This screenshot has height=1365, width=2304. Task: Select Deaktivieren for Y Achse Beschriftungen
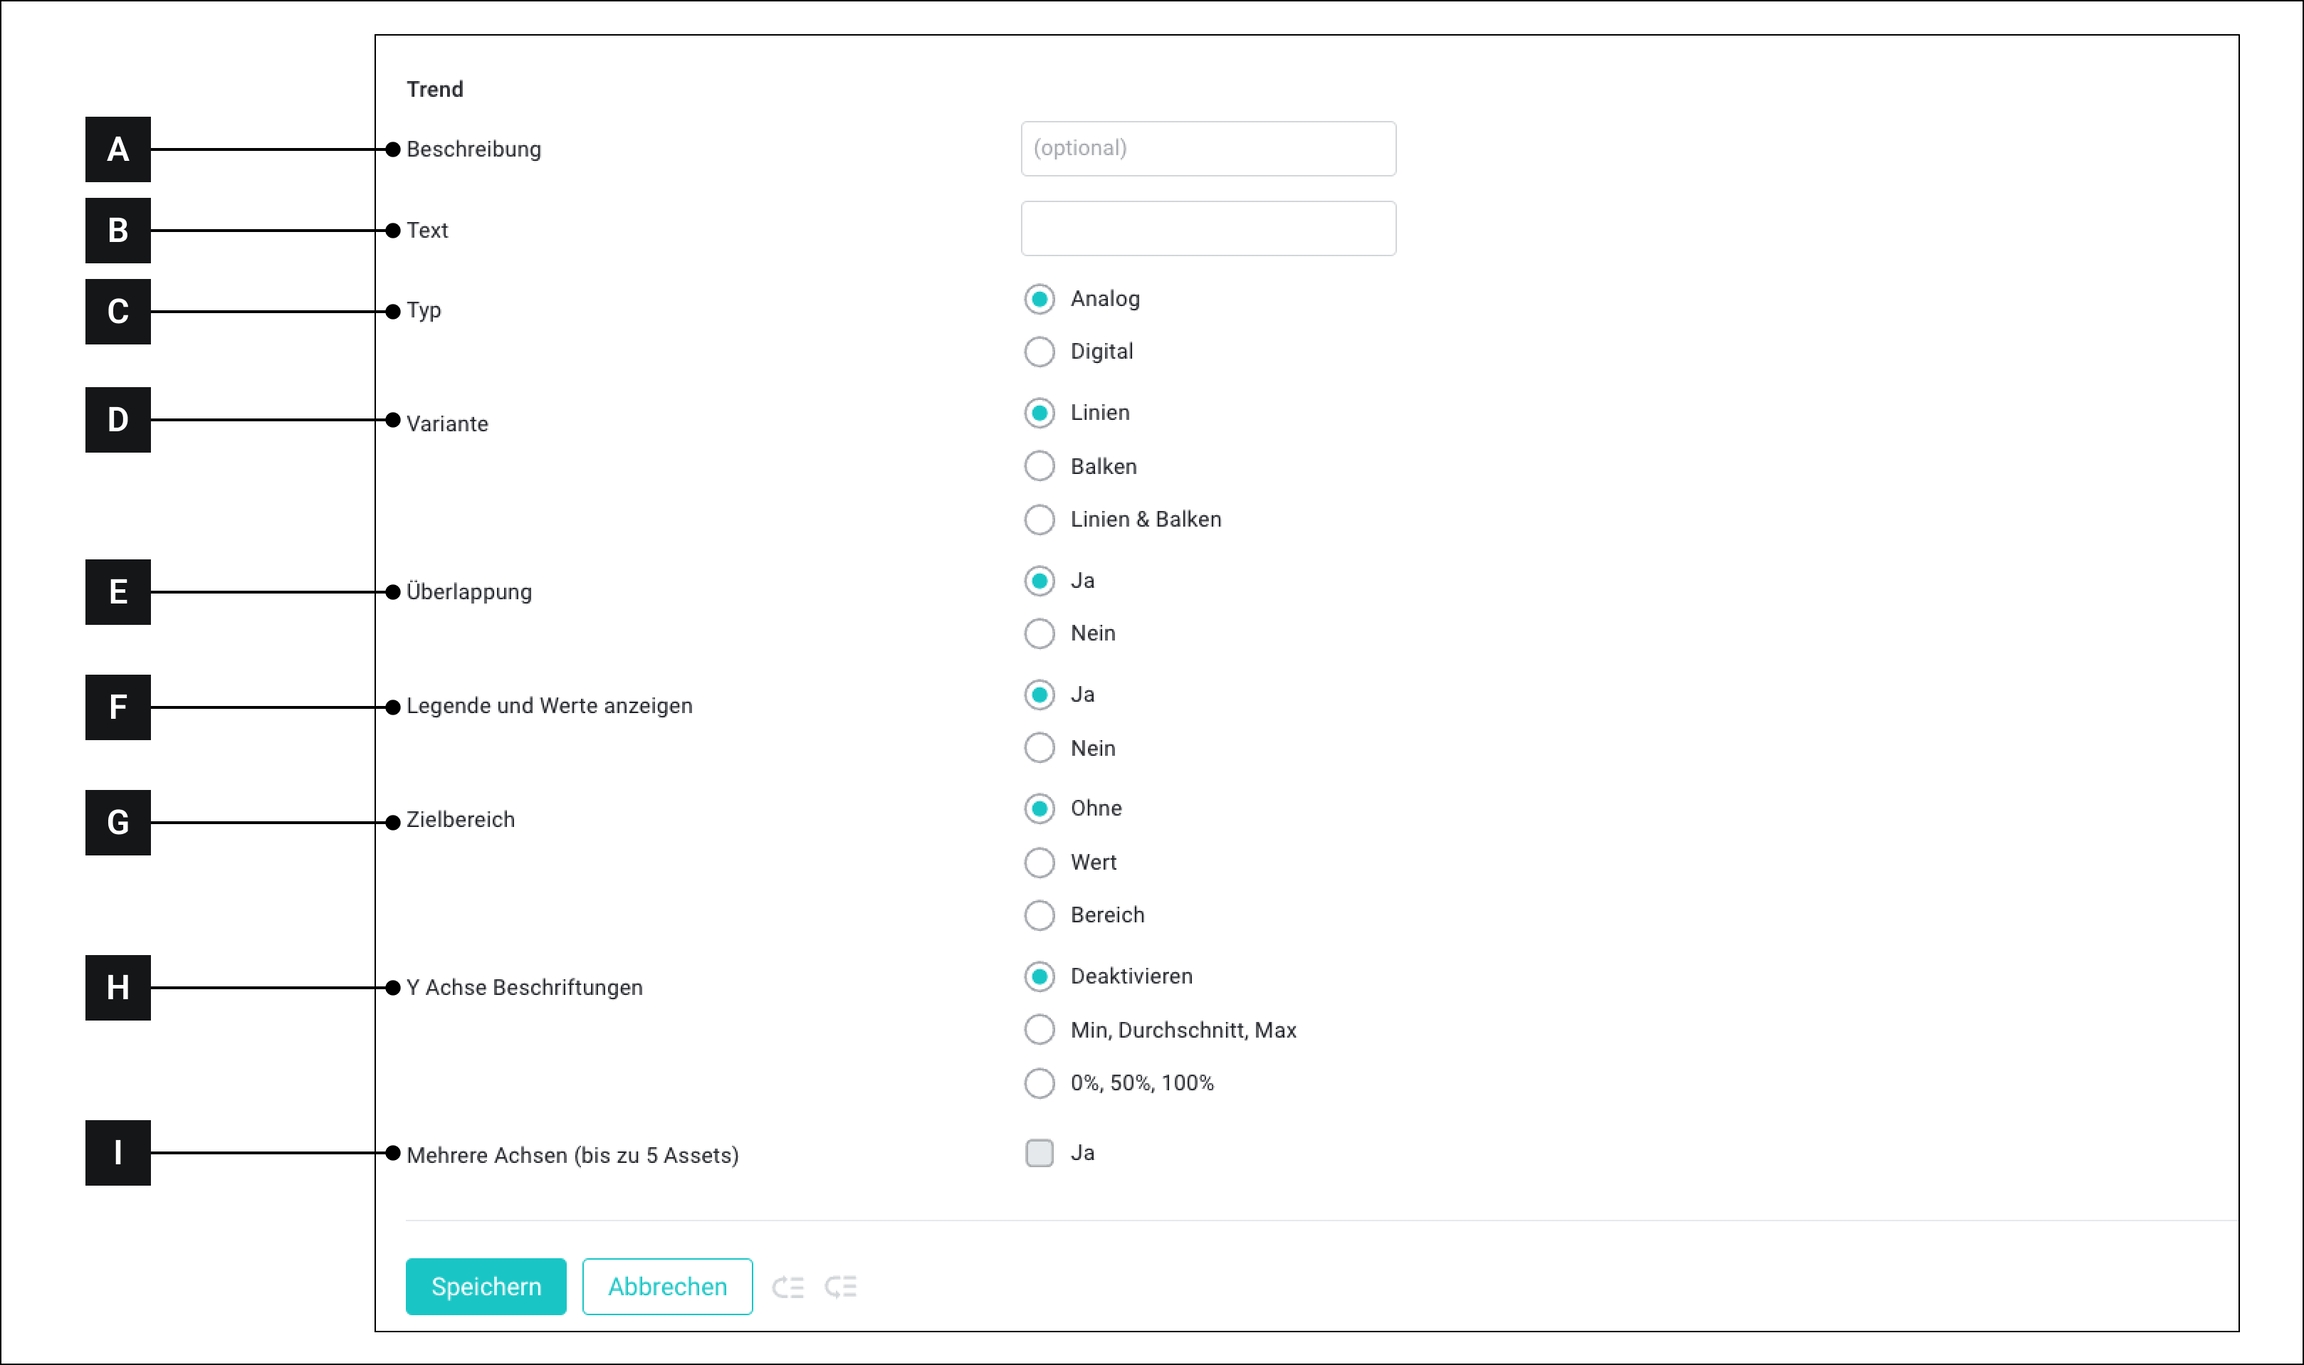1040,977
